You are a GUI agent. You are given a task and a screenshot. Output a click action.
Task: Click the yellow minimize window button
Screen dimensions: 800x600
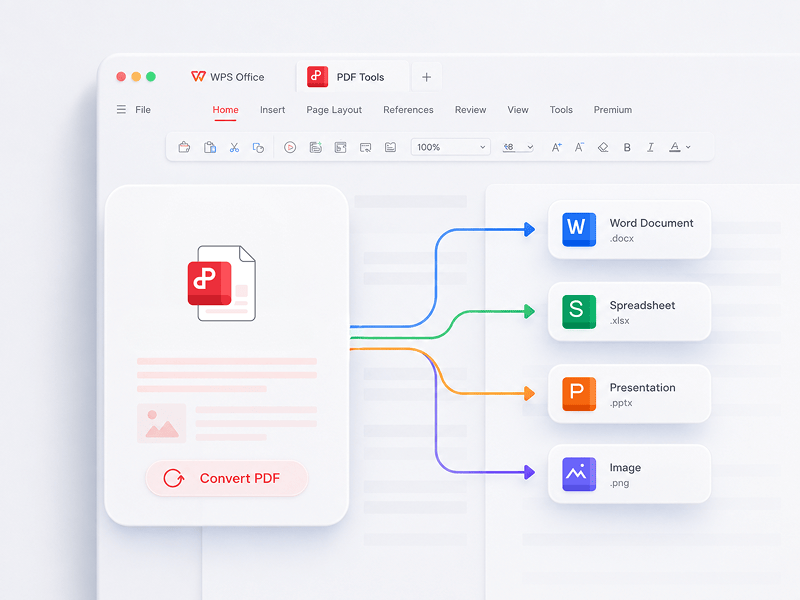[x=136, y=77]
